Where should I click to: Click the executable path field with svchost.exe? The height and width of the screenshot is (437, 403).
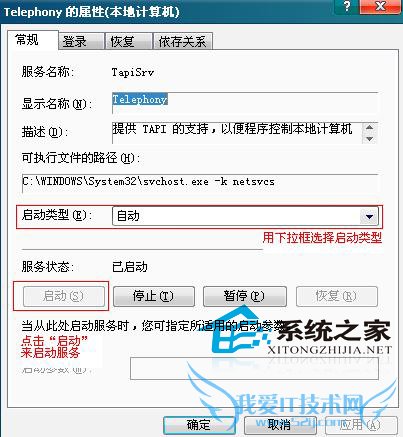pyautogui.click(x=200, y=183)
